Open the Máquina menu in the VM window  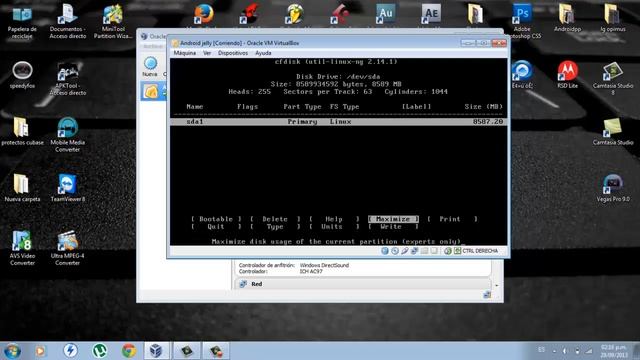(x=184, y=53)
